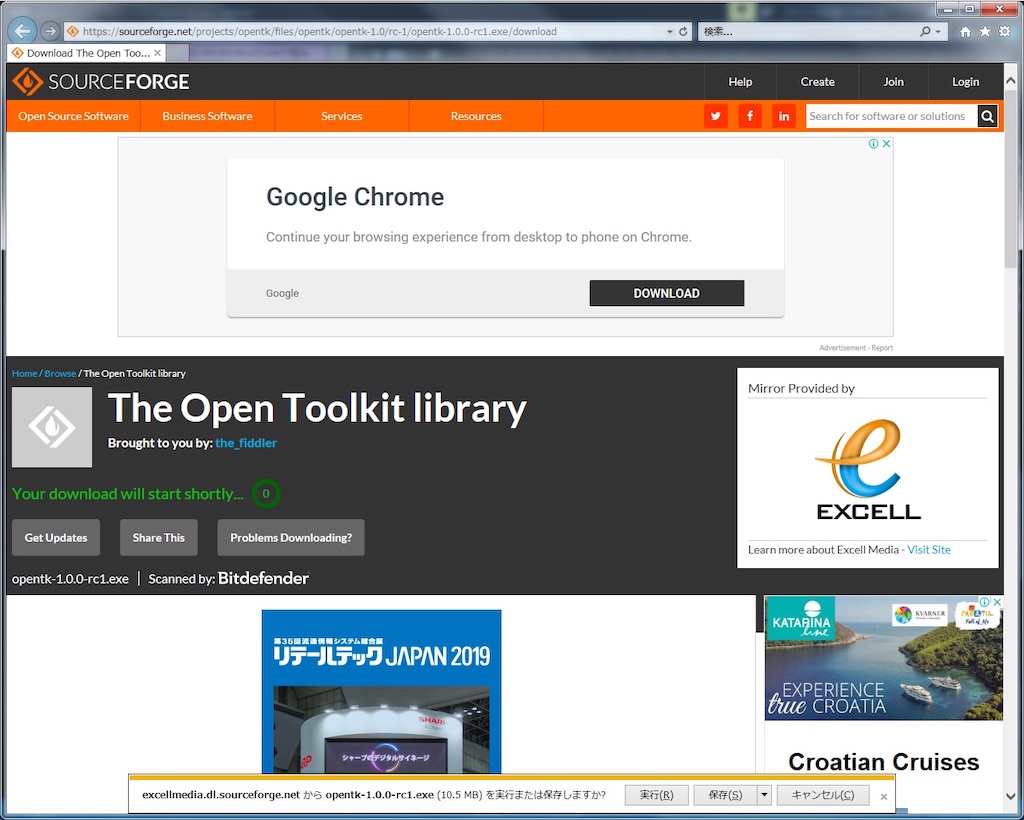
Task: Click 保存(S) to save the file
Action: click(725, 795)
